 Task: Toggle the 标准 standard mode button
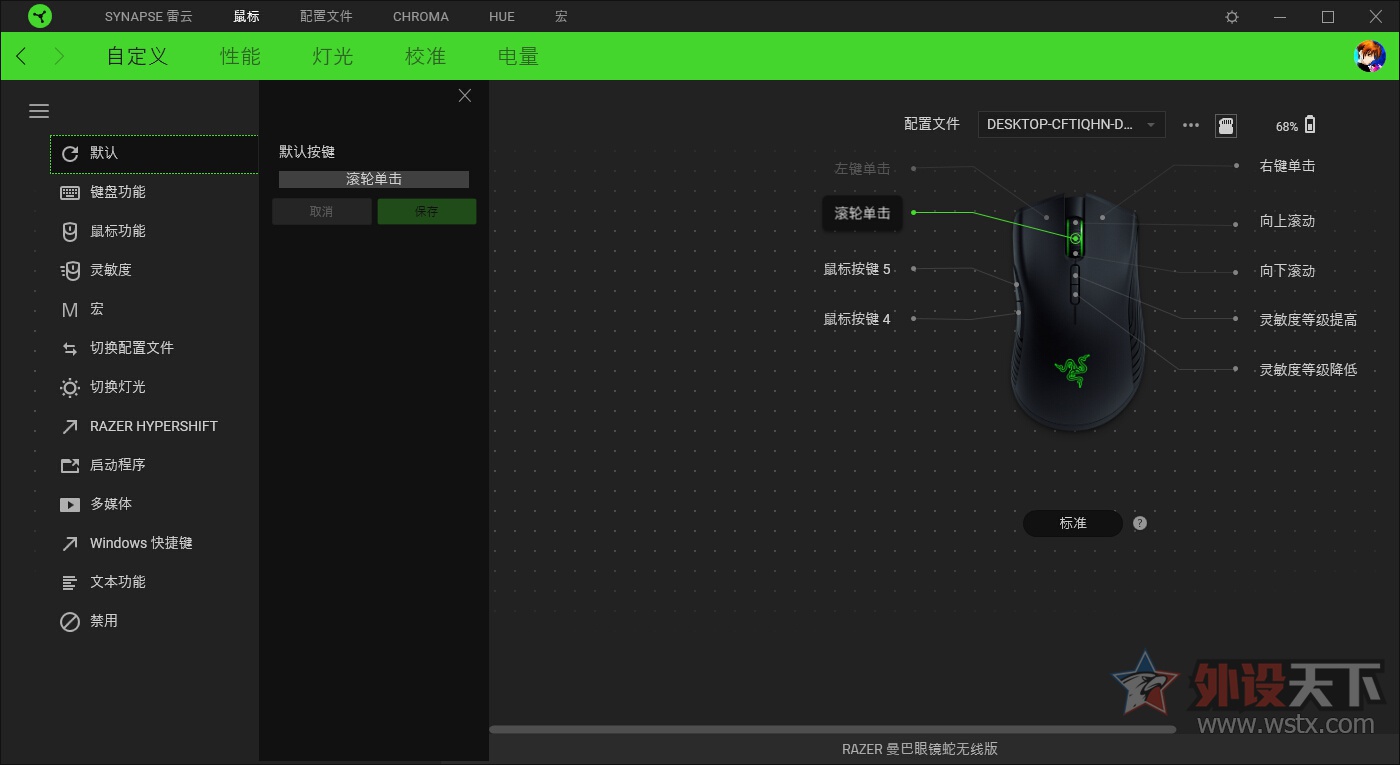[1072, 523]
